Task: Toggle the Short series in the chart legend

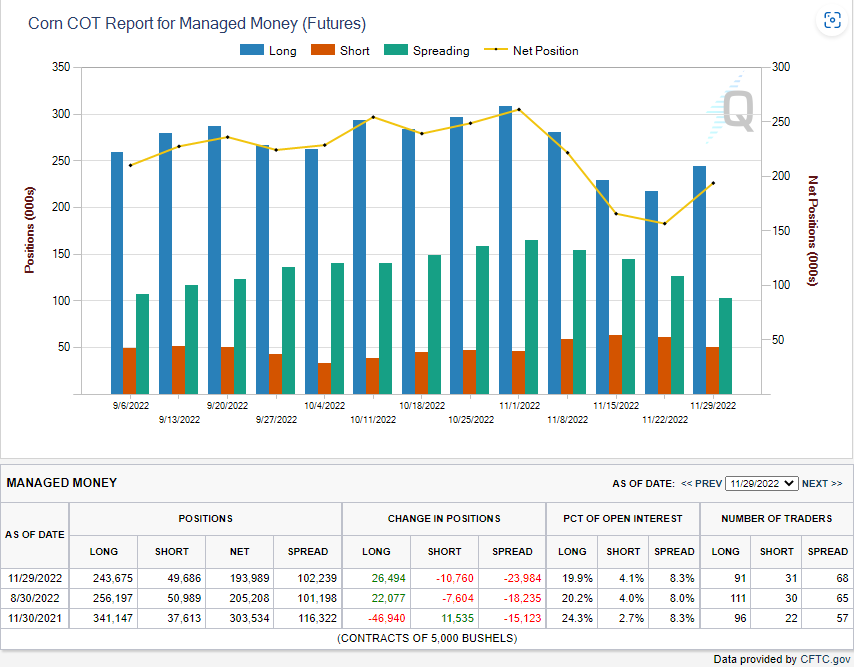Action: point(340,51)
